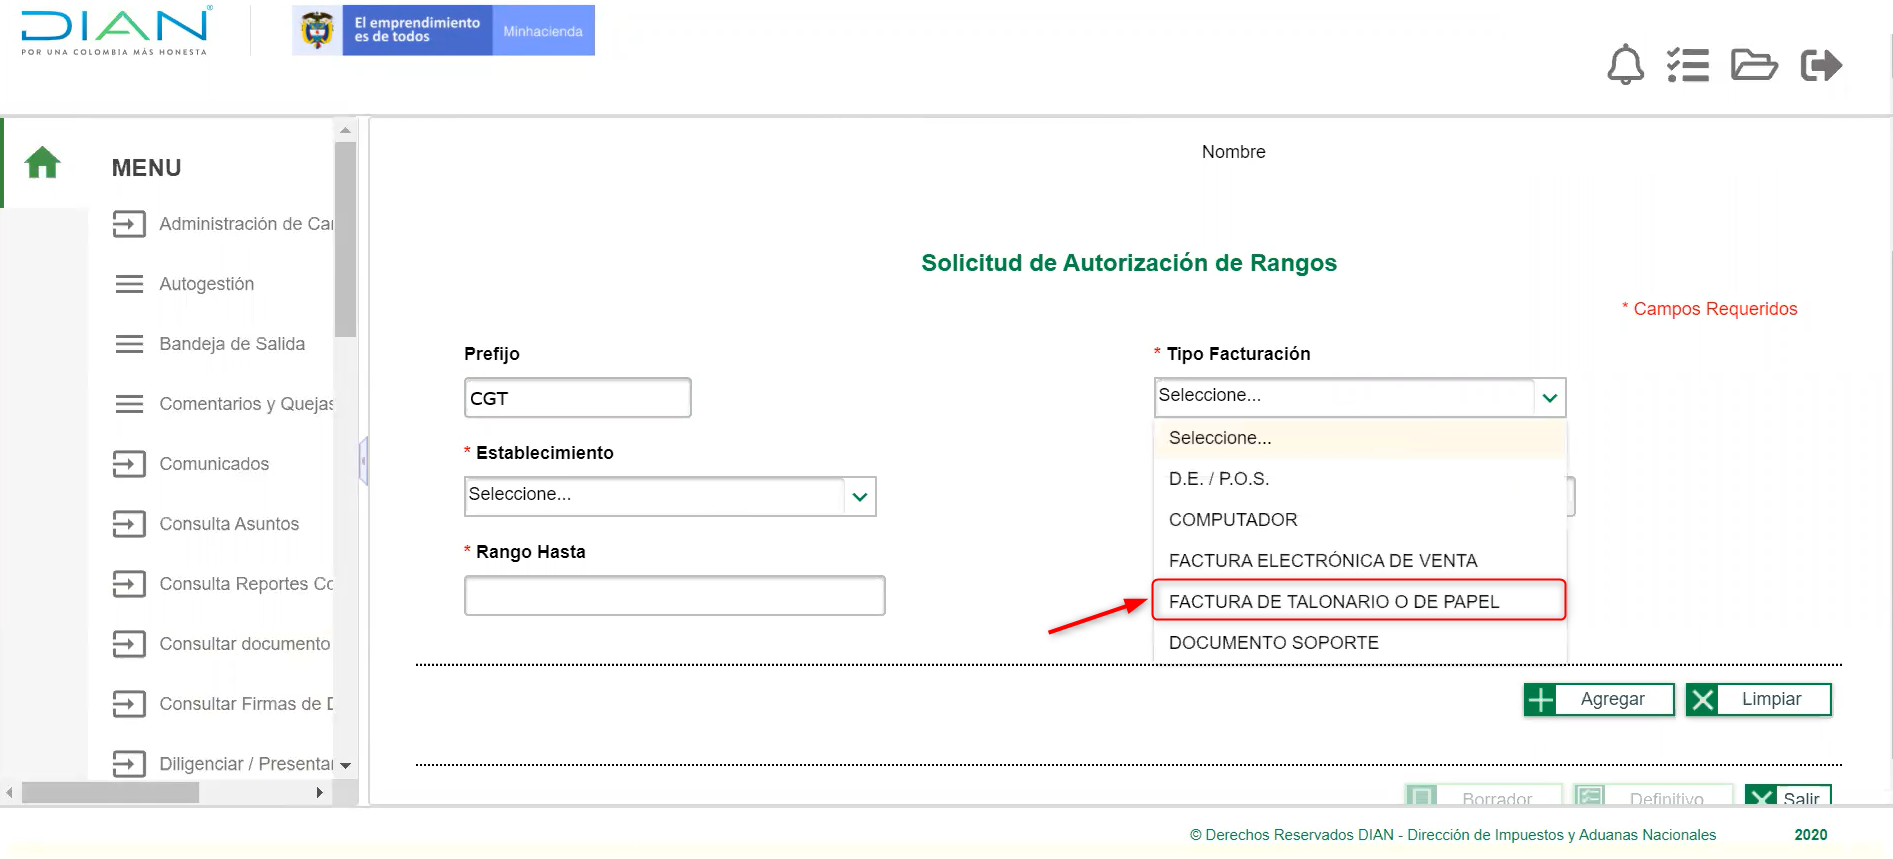Expand the Tipo Facturación dropdown arrow
1893x859 pixels.
(1549, 398)
